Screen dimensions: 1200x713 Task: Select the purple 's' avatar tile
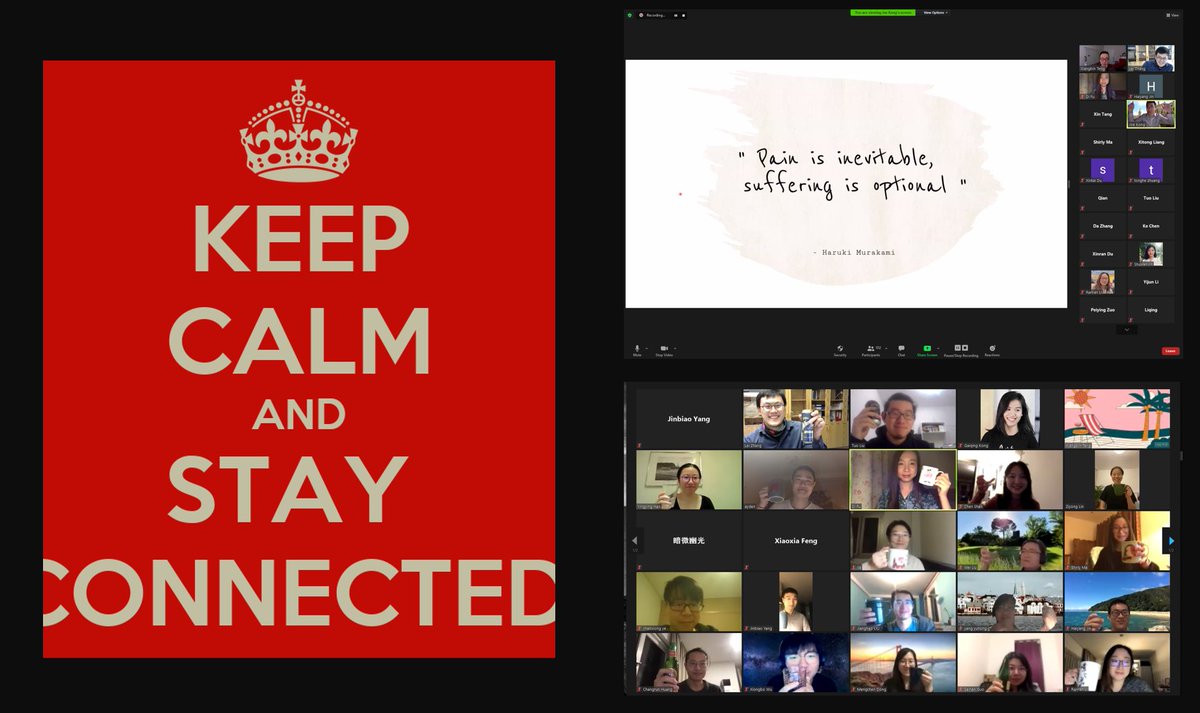pyautogui.click(x=1102, y=170)
